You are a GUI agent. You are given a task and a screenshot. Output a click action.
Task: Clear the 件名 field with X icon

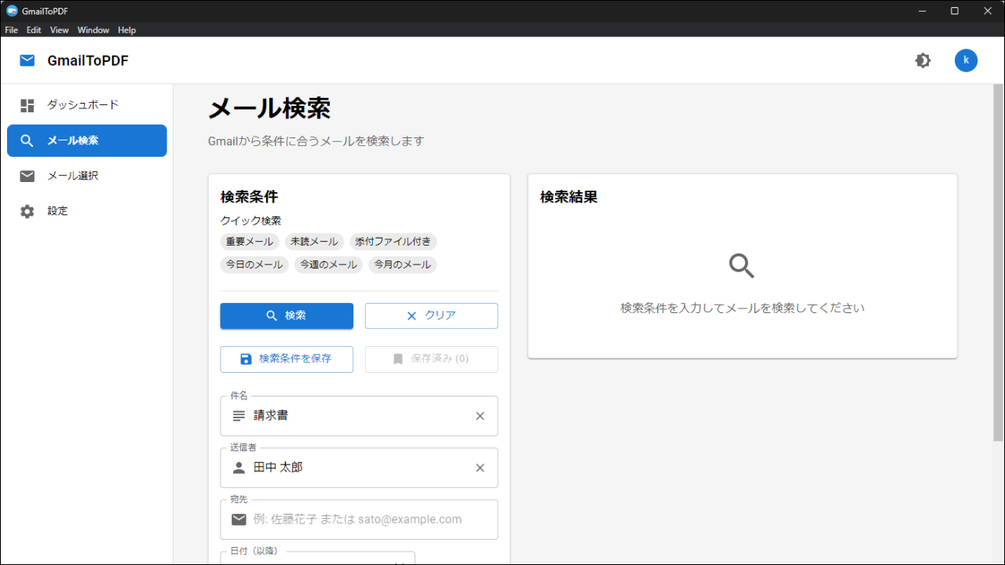pos(479,416)
